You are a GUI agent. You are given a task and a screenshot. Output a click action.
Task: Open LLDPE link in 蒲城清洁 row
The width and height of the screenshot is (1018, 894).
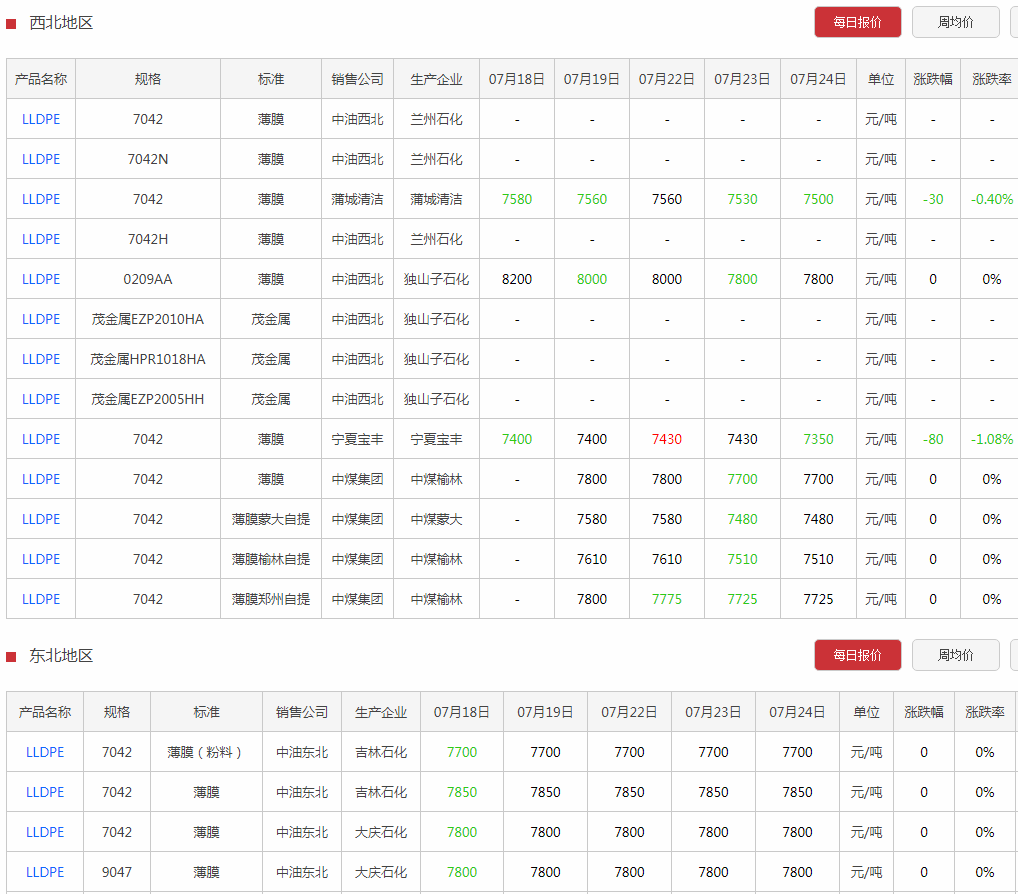click(41, 199)
